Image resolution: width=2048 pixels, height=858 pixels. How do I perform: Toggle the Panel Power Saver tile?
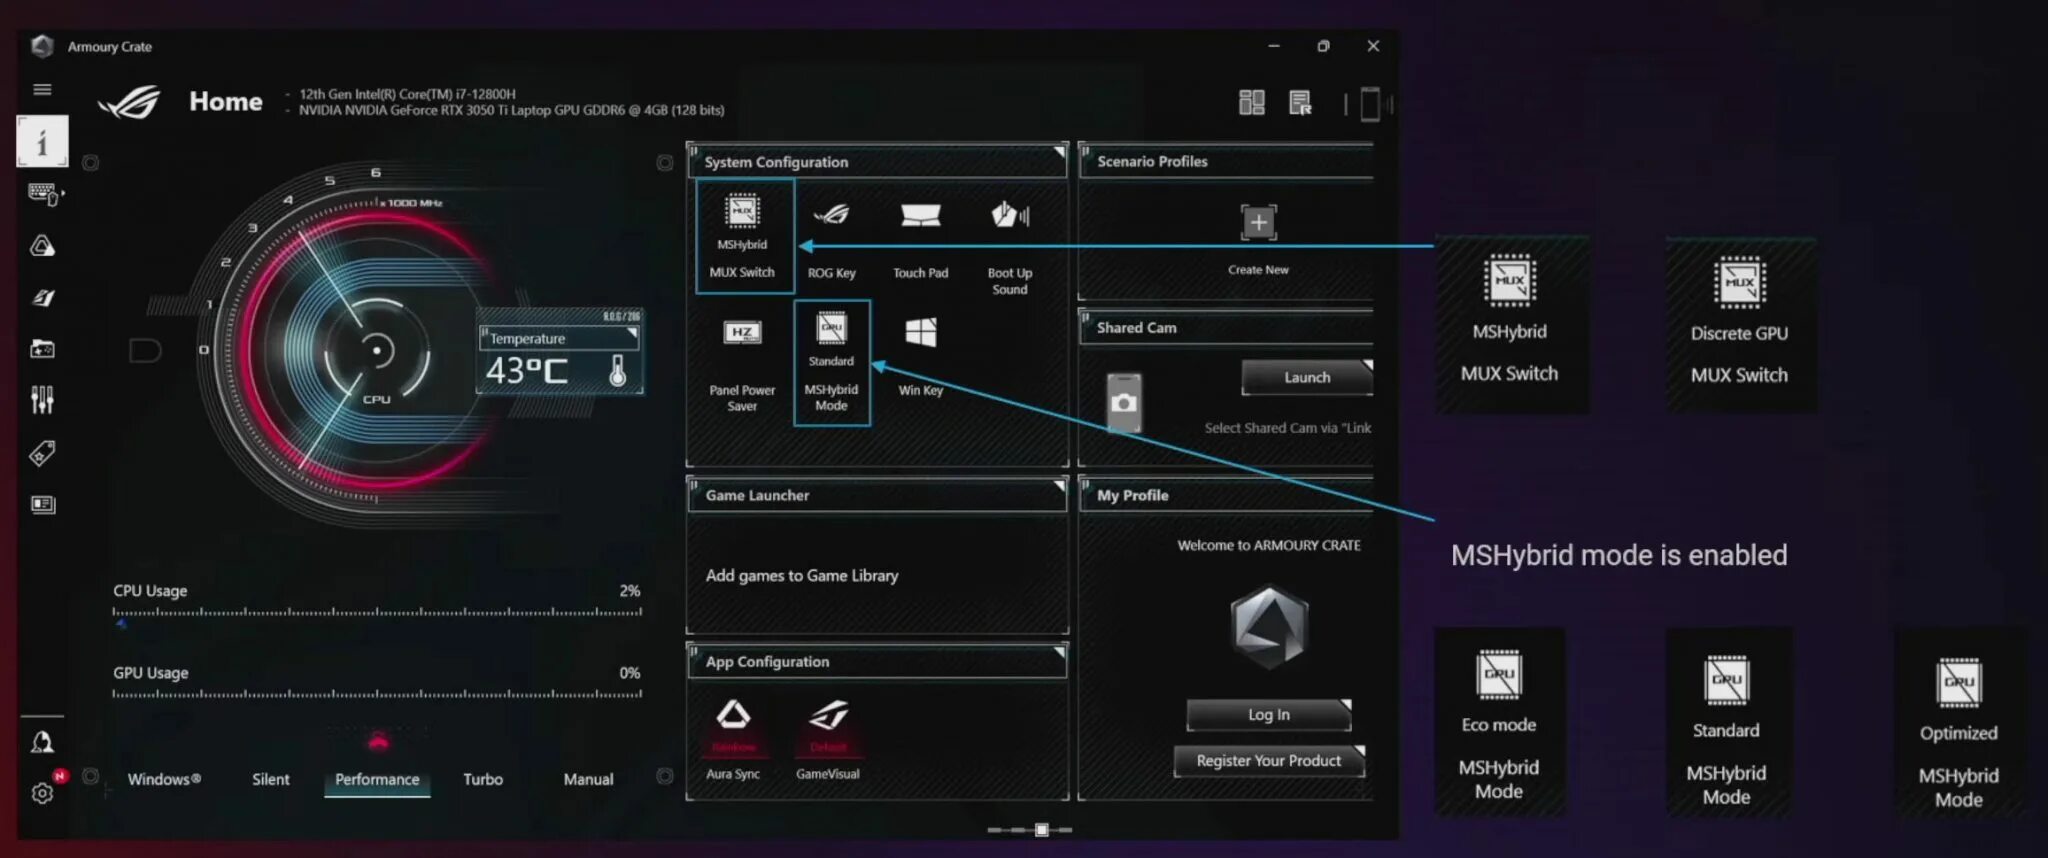[742, 364]
